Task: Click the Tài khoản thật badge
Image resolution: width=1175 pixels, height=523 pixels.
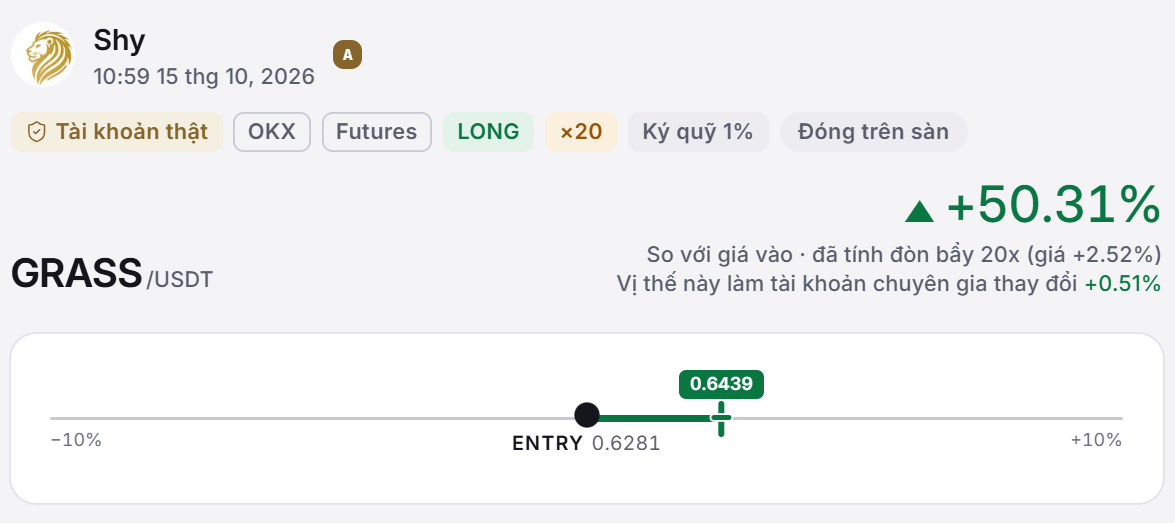Action: [117, 132]
